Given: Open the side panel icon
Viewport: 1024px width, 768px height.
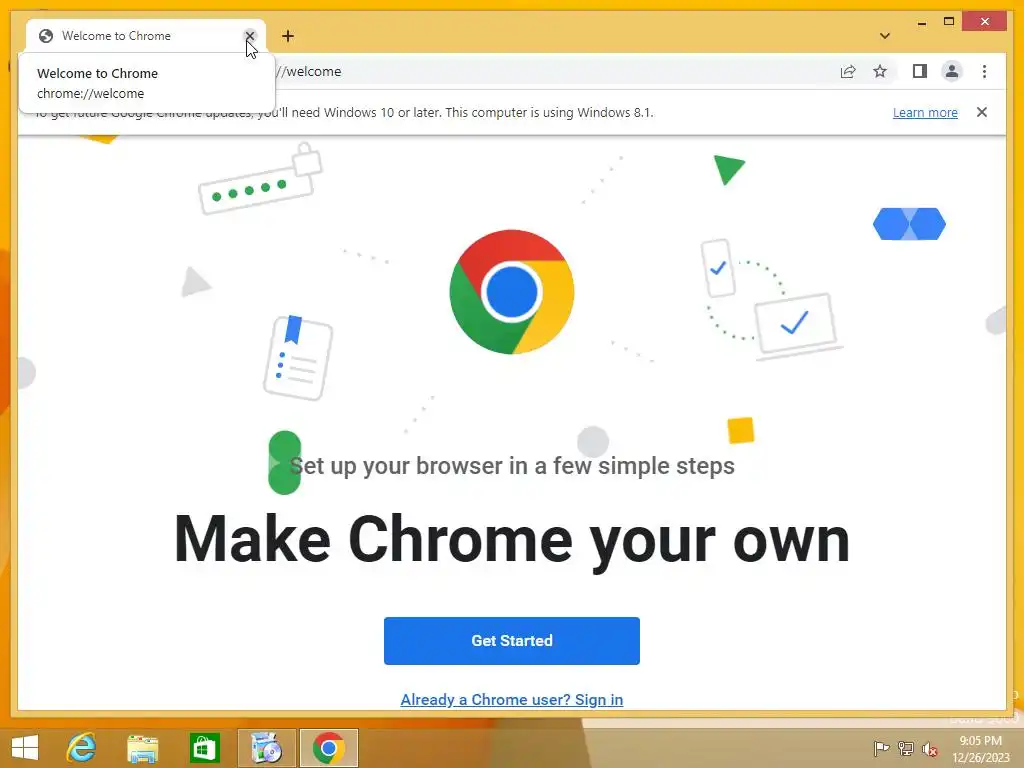Looking at the screenshot, I should click(x=920, y=71).
